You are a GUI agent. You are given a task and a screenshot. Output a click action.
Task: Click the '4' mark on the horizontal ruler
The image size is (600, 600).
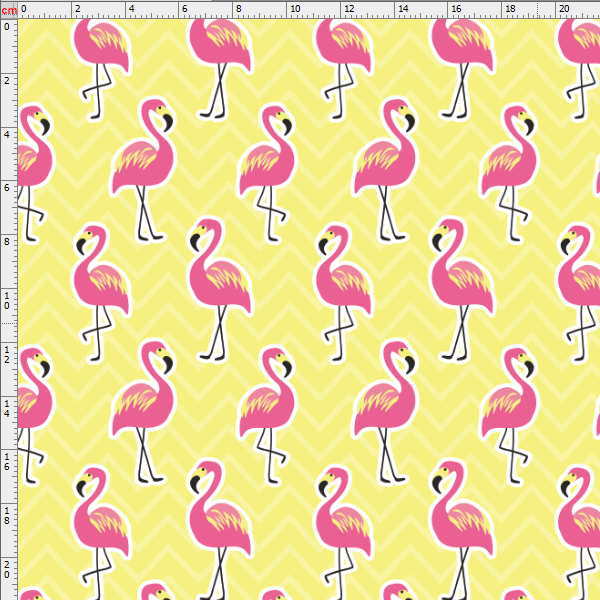(x=132, y=8)
